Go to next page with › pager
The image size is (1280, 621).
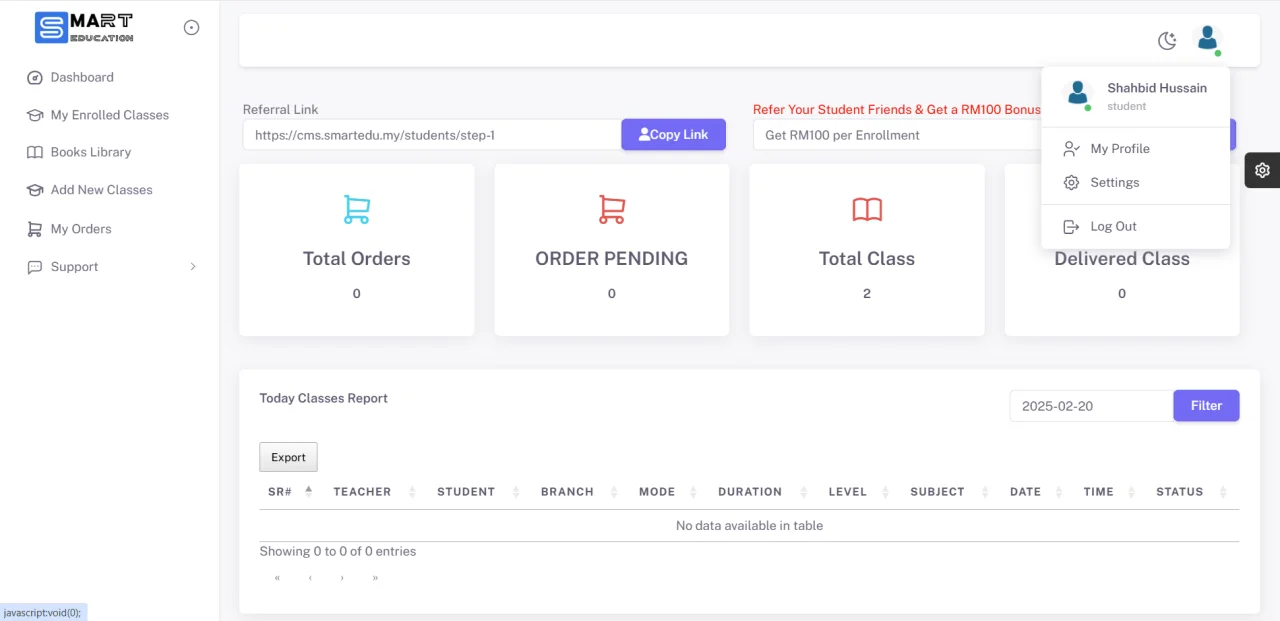point(342,578)
